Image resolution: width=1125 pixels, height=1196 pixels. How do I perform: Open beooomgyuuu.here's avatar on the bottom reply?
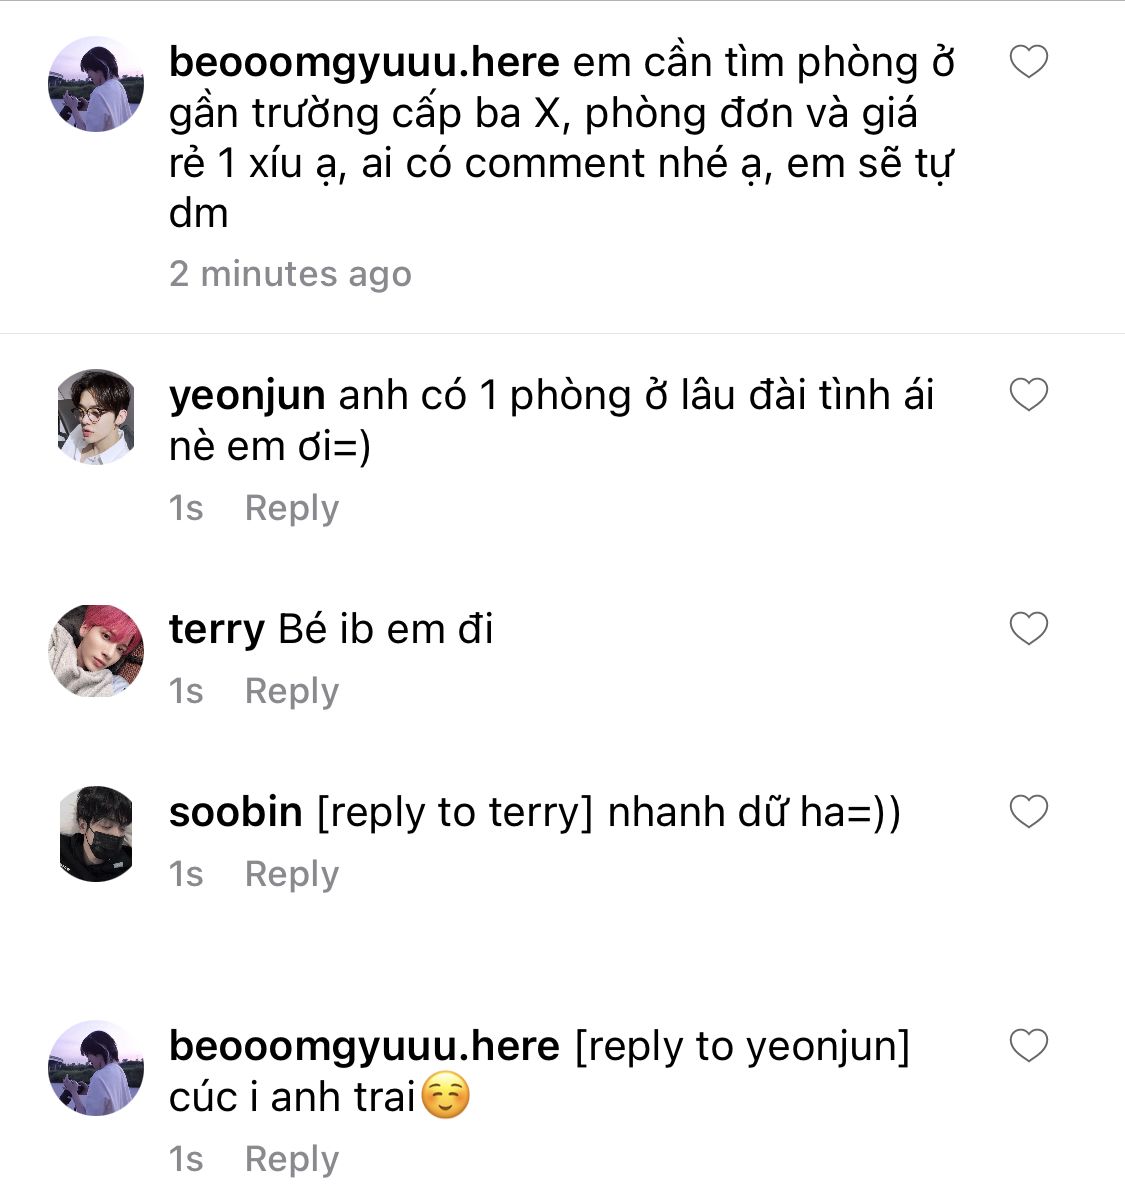point(96,1068)
